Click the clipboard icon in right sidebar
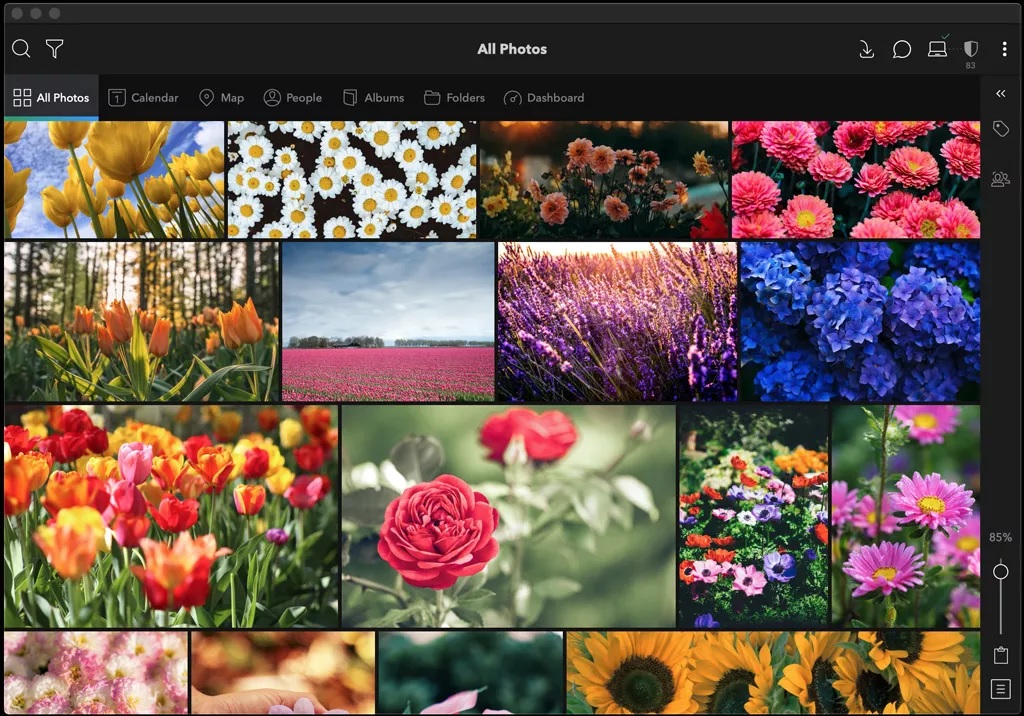Image resolution: width=1024 pixels, height=716 pixels. click(1000, 656)
